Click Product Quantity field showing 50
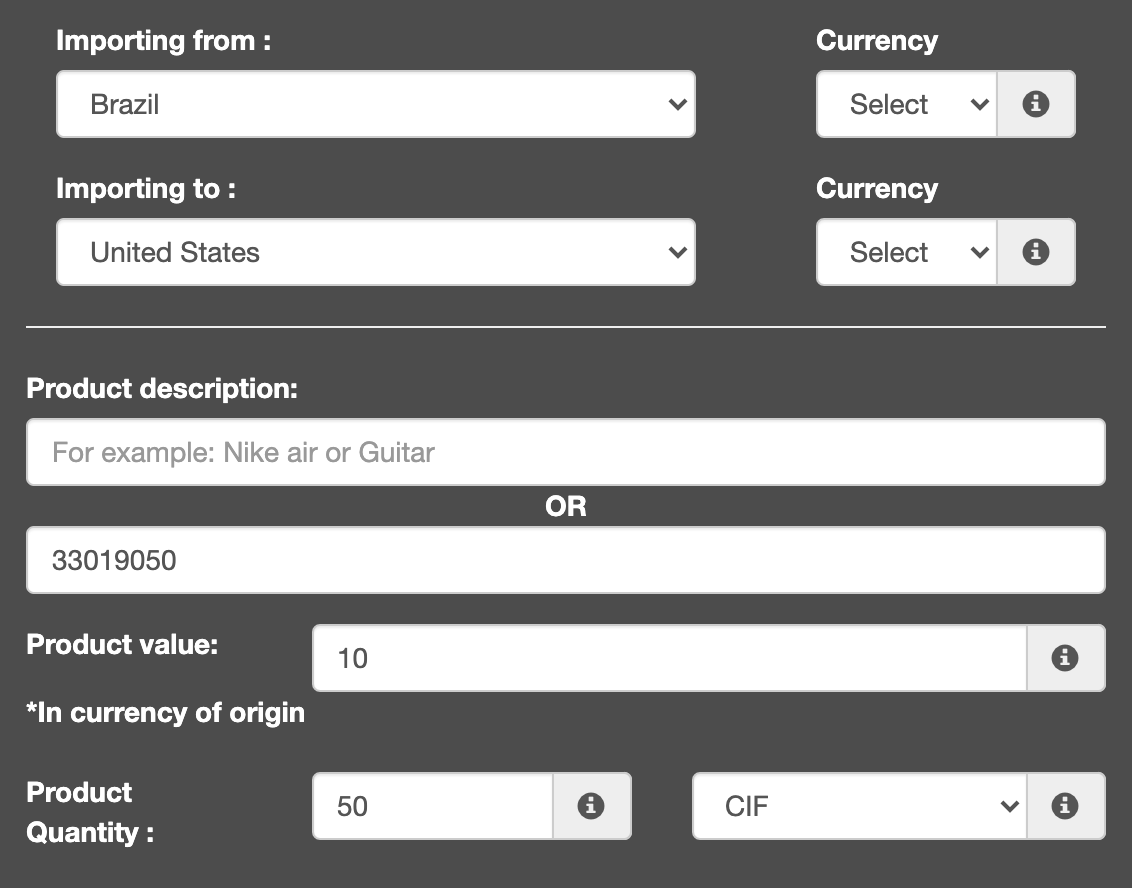 (x=432, y=806)
